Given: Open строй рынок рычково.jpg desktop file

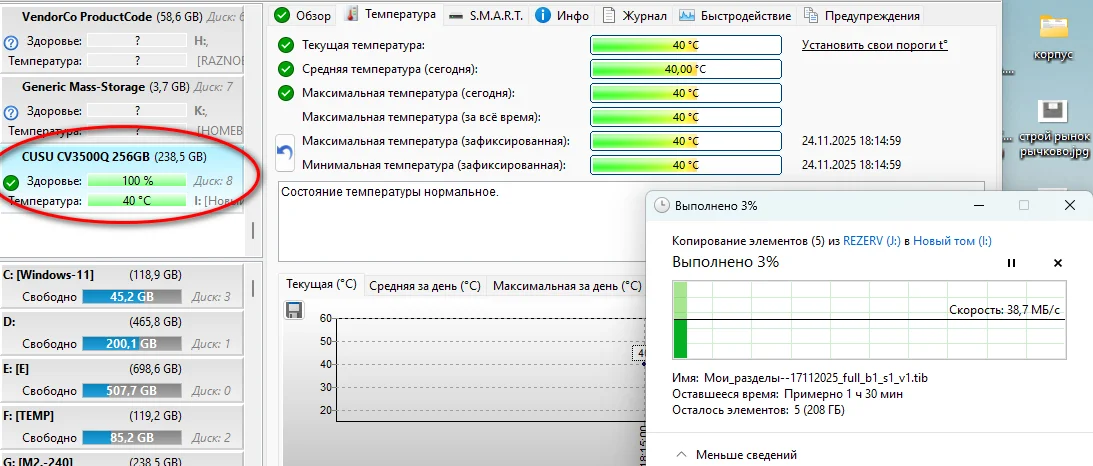Looking at the screenshot, I should (x=1053, y=130).
